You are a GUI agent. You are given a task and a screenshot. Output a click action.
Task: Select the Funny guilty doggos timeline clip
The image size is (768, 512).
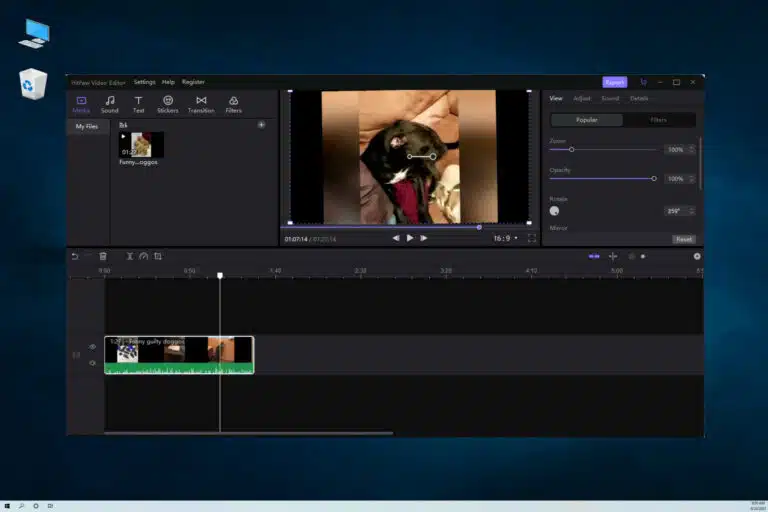(x=179, y=355)
